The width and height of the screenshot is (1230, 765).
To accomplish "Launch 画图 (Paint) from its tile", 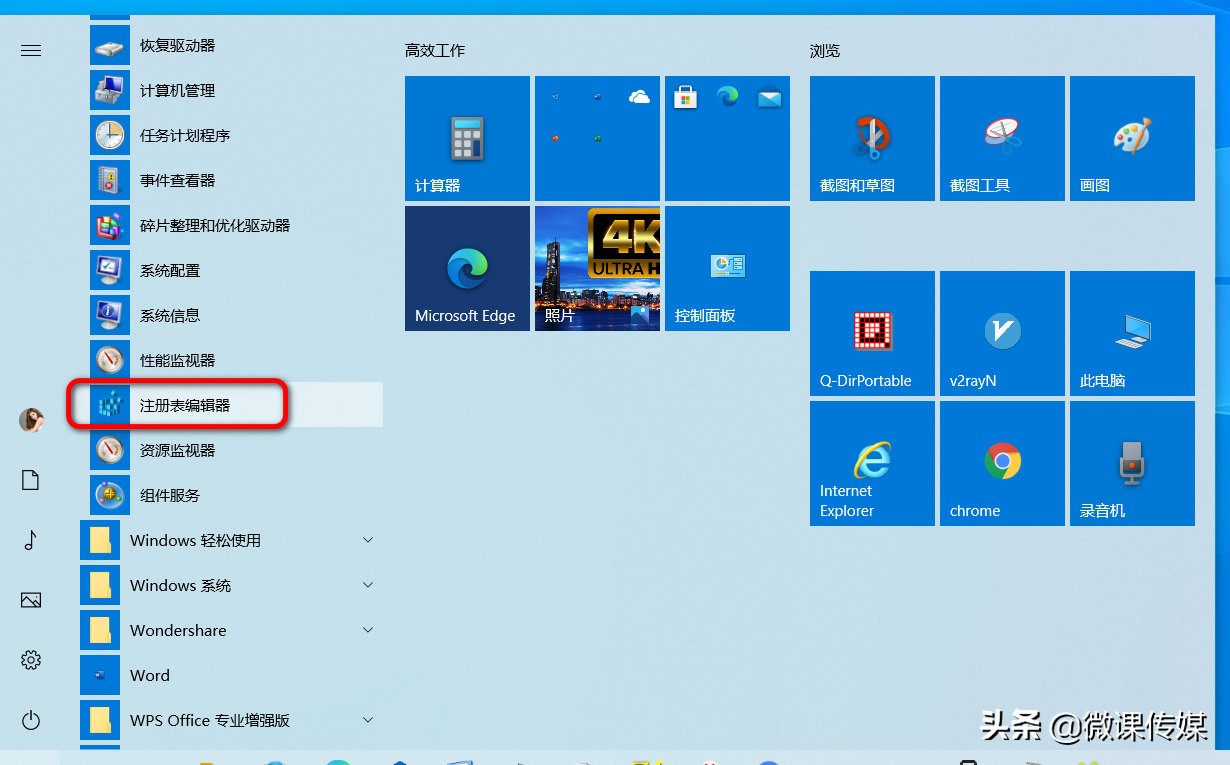I will tap(1131, 138).
